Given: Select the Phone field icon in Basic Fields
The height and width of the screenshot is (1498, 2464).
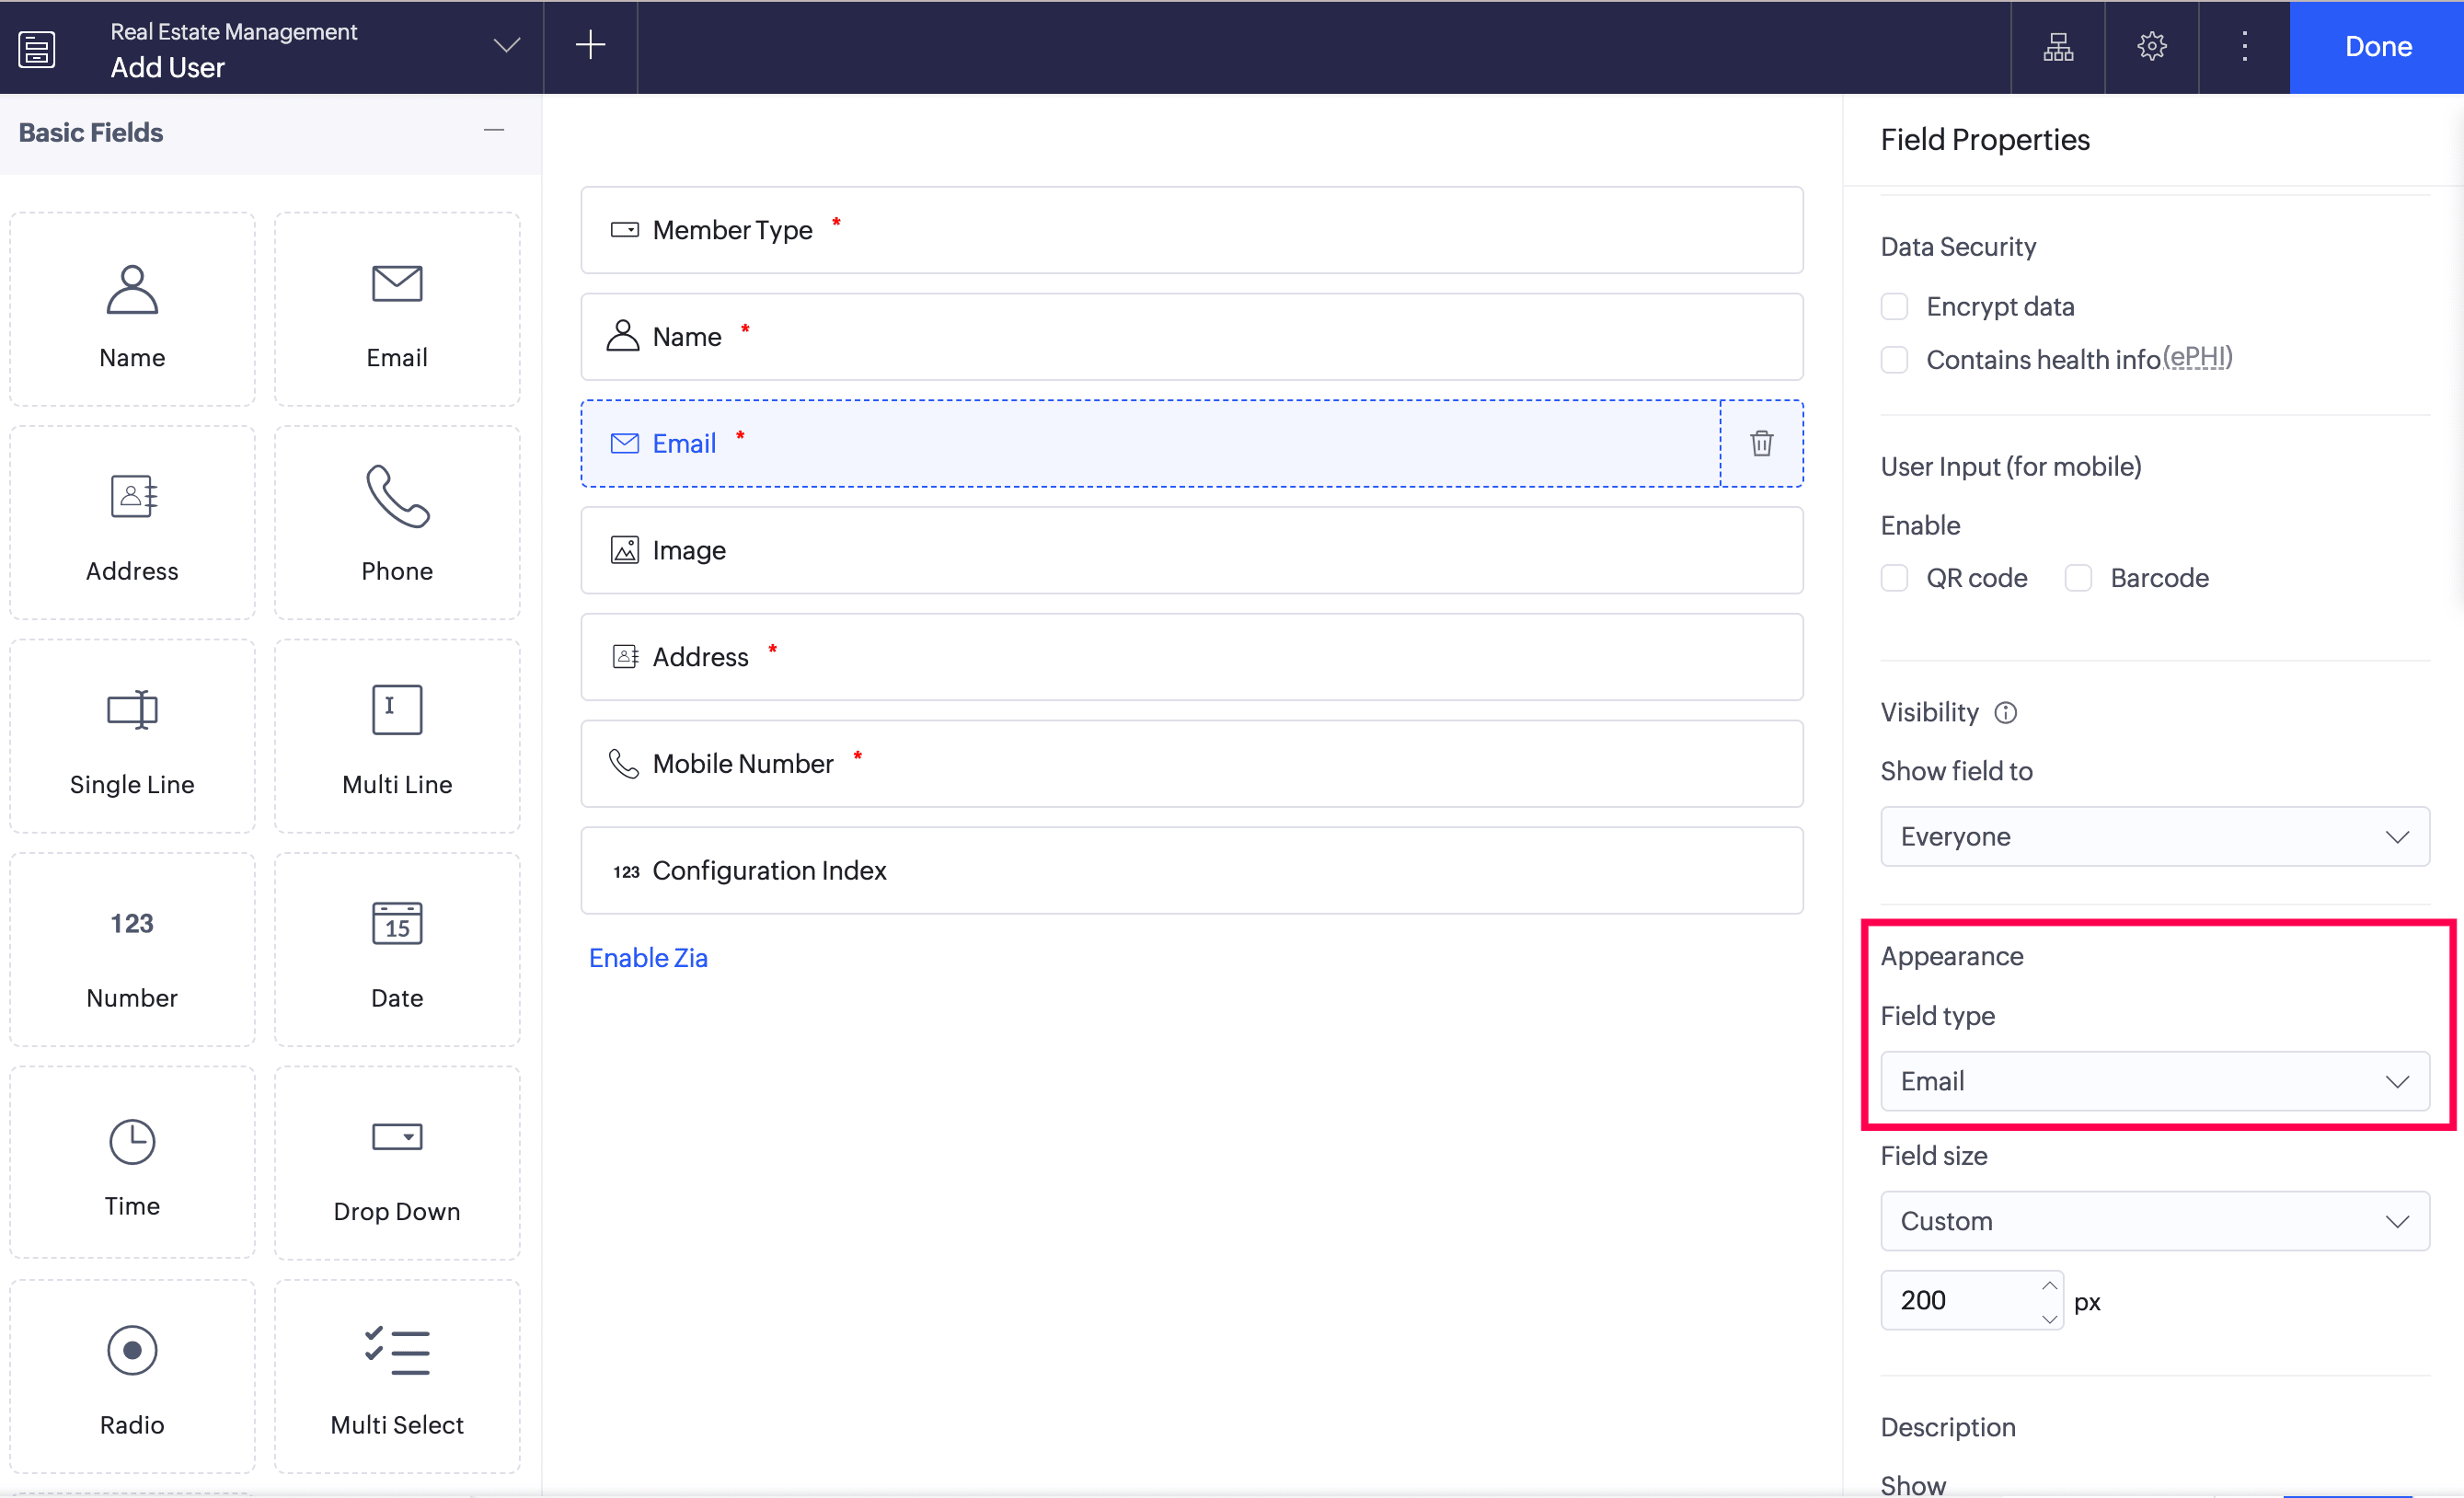Looking at the screenshot, I should (x=397, y=497).
